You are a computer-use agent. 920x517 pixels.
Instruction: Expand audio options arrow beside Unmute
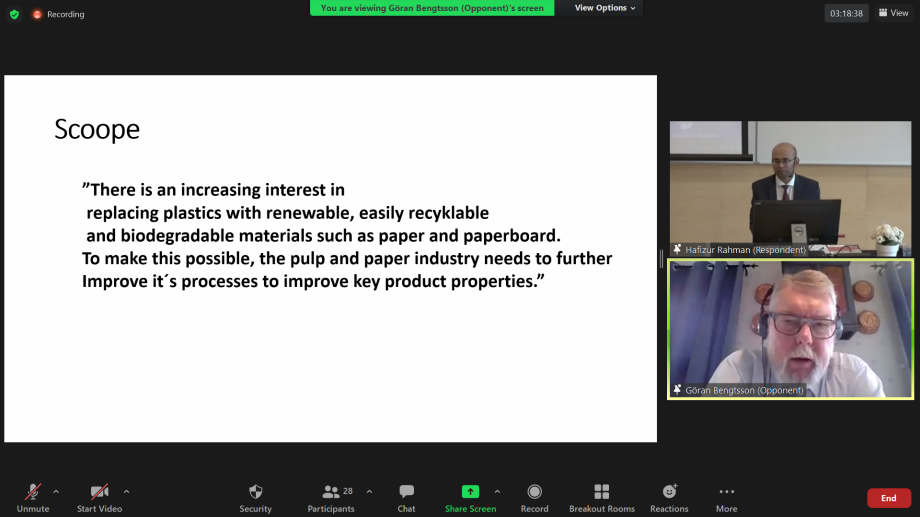point(56,491)
